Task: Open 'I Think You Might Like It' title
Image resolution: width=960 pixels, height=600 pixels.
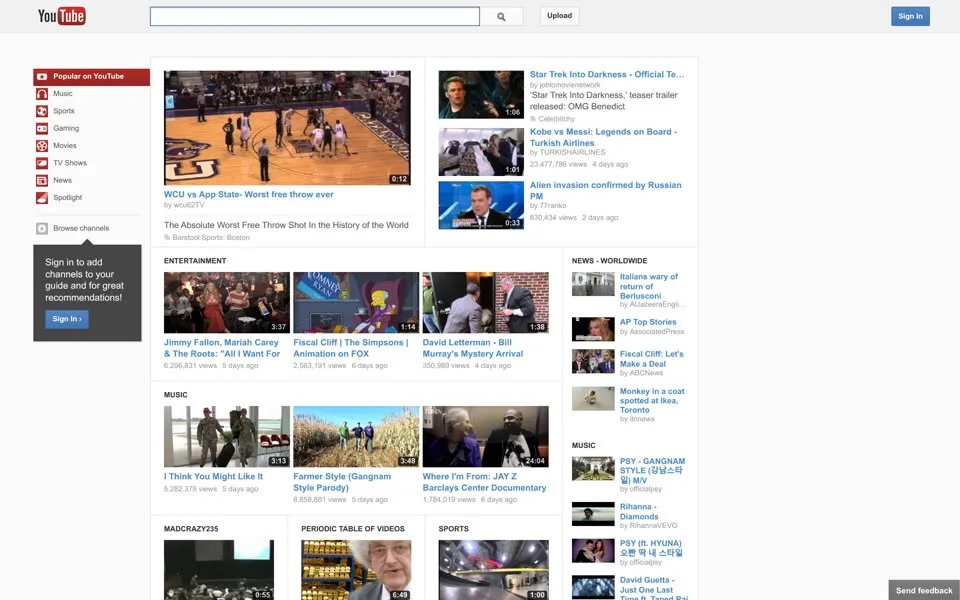Action: pos(213,476)
